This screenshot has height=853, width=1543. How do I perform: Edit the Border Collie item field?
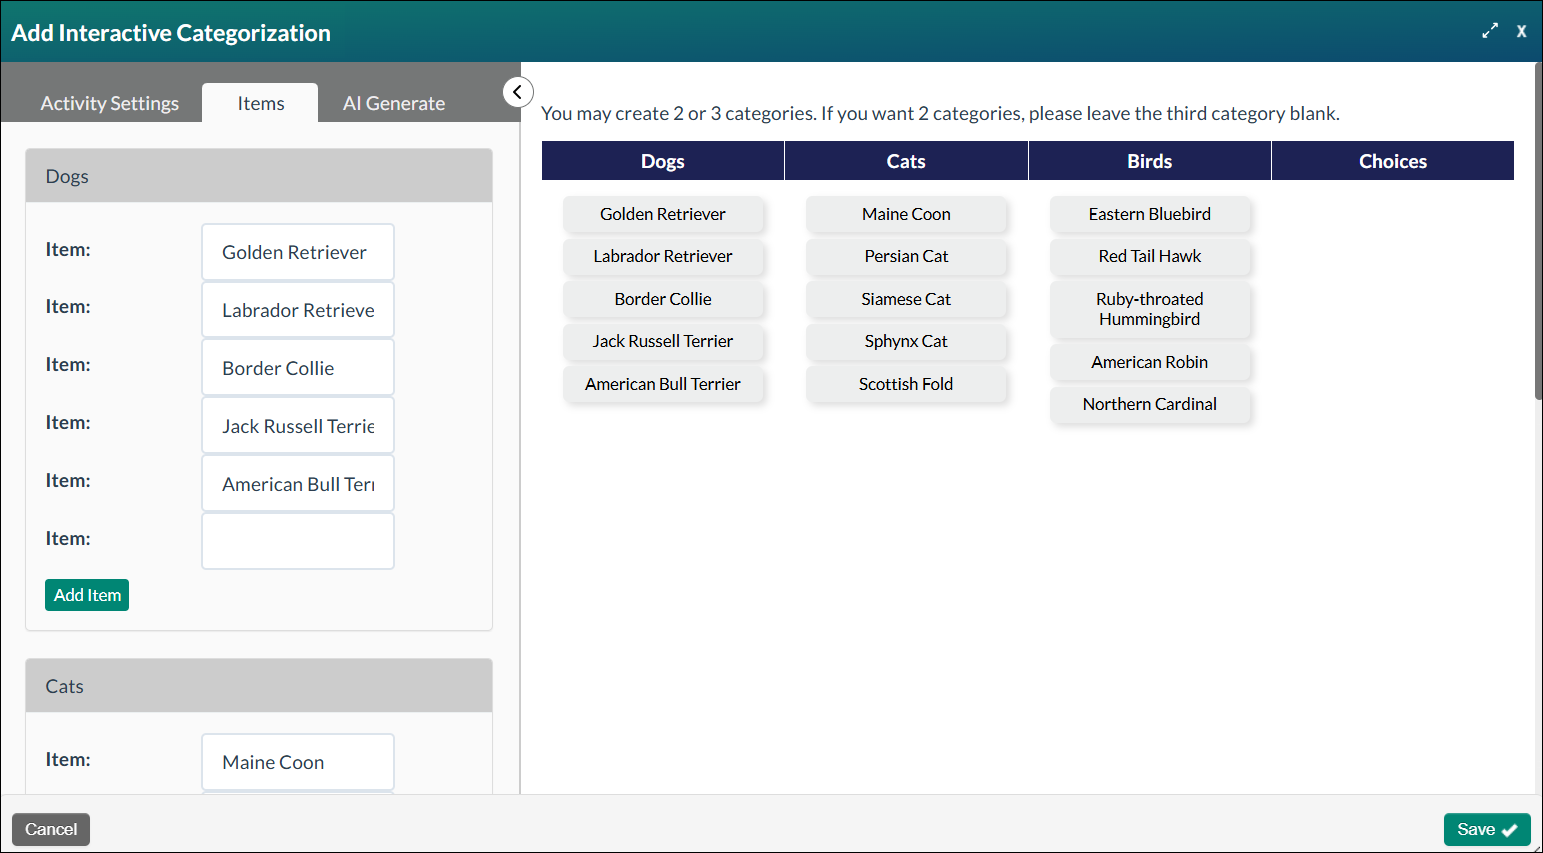297,367
